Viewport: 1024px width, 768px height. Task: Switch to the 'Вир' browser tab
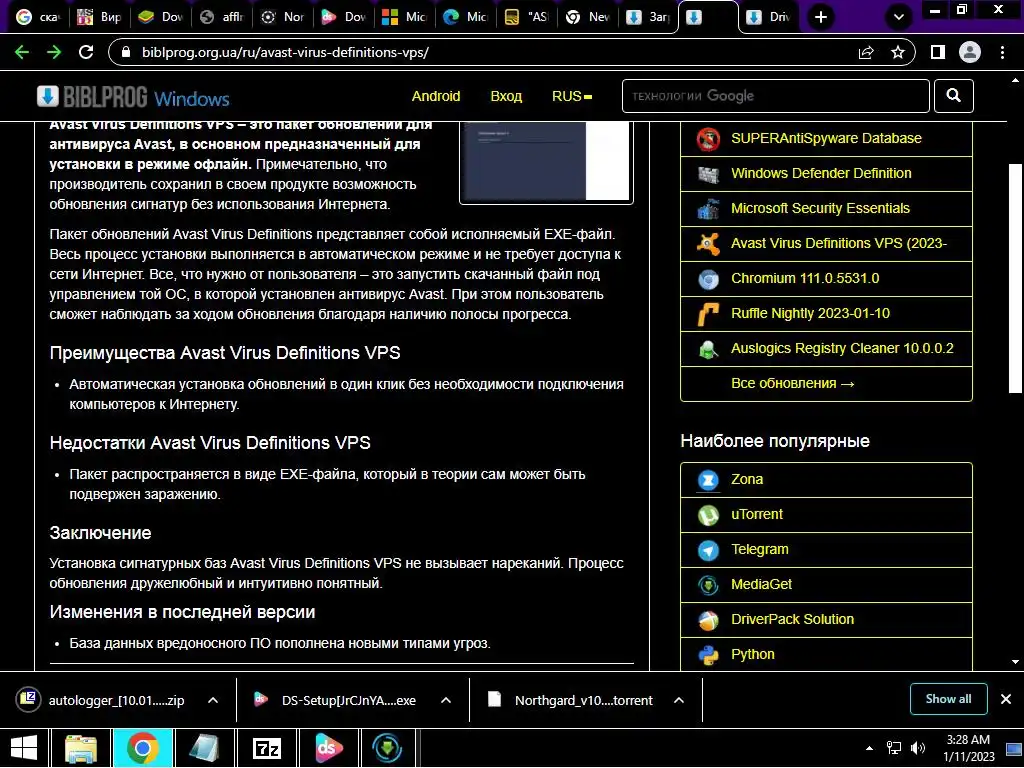99,17
